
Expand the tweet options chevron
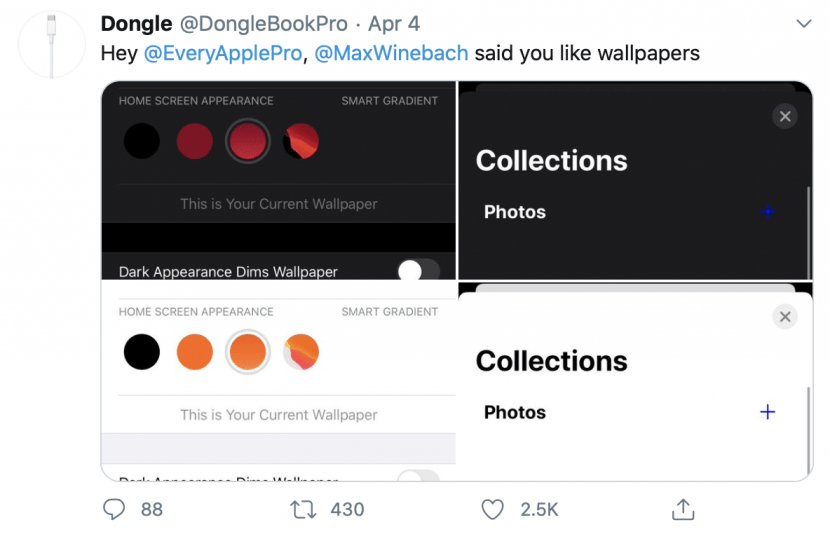pyautogui.click(x=804, y=23)
